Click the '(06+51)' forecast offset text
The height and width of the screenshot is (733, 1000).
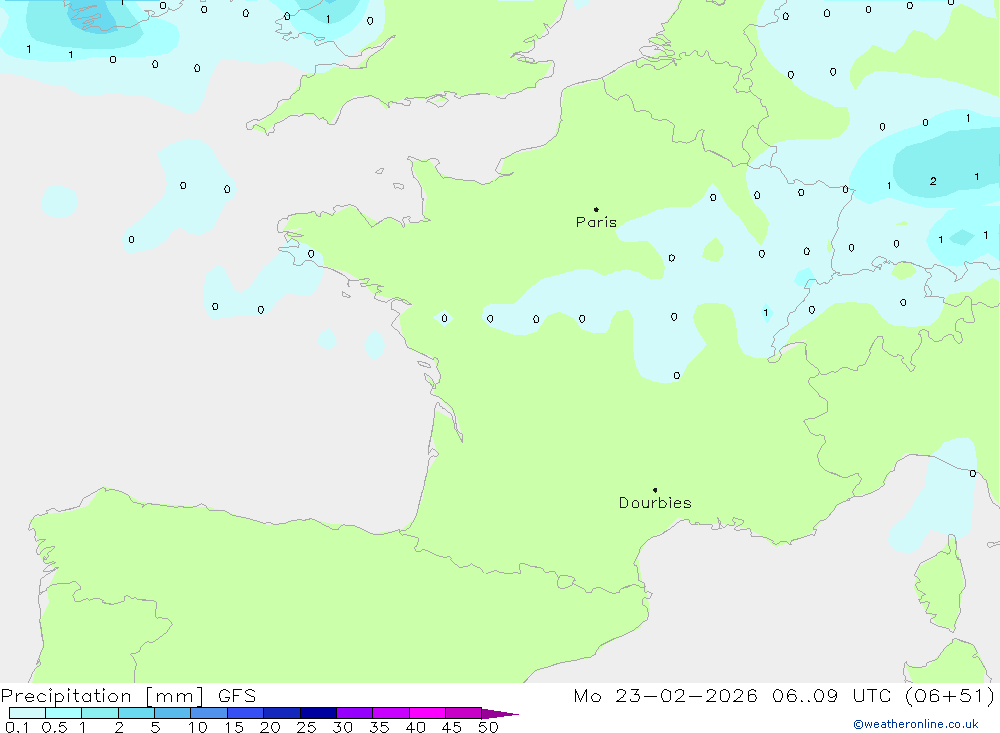pos(950,696)
